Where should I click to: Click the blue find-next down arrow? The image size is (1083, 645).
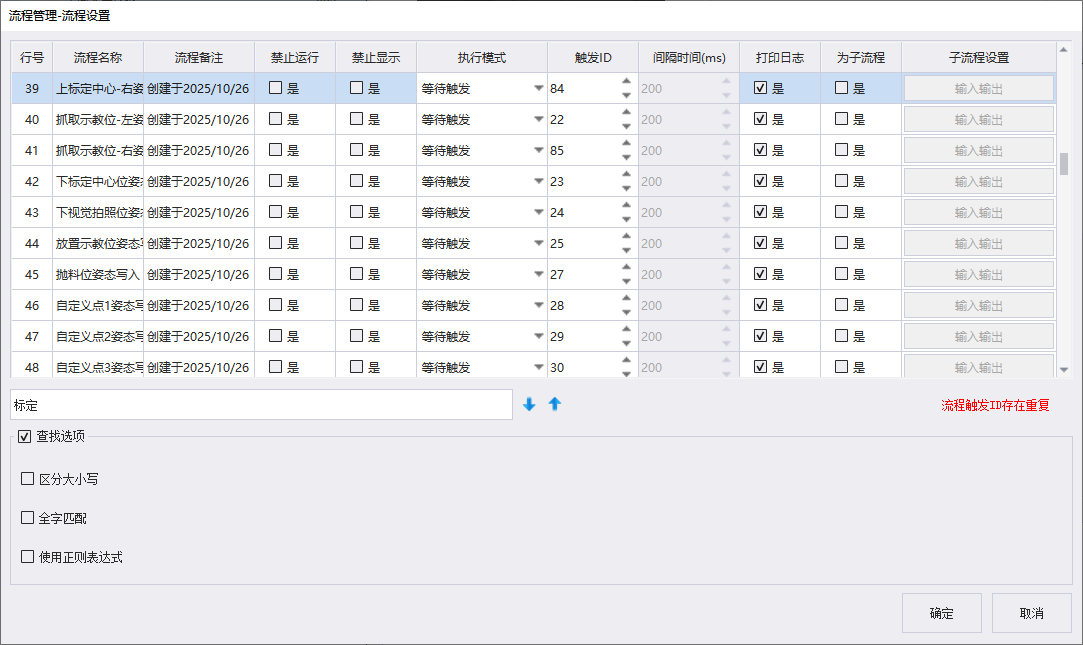coord(529,405)
